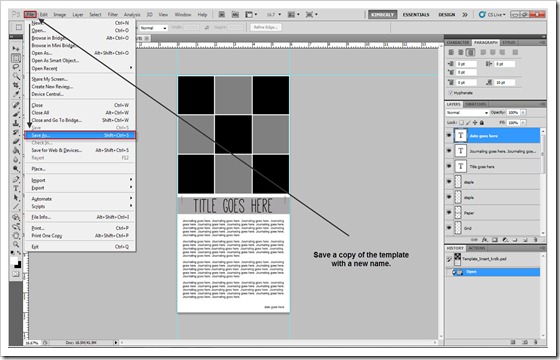Viewport: 560px width, 360px height.
Task: Select the Rectangular Marquee tool
Action: (x=16, y=58)
